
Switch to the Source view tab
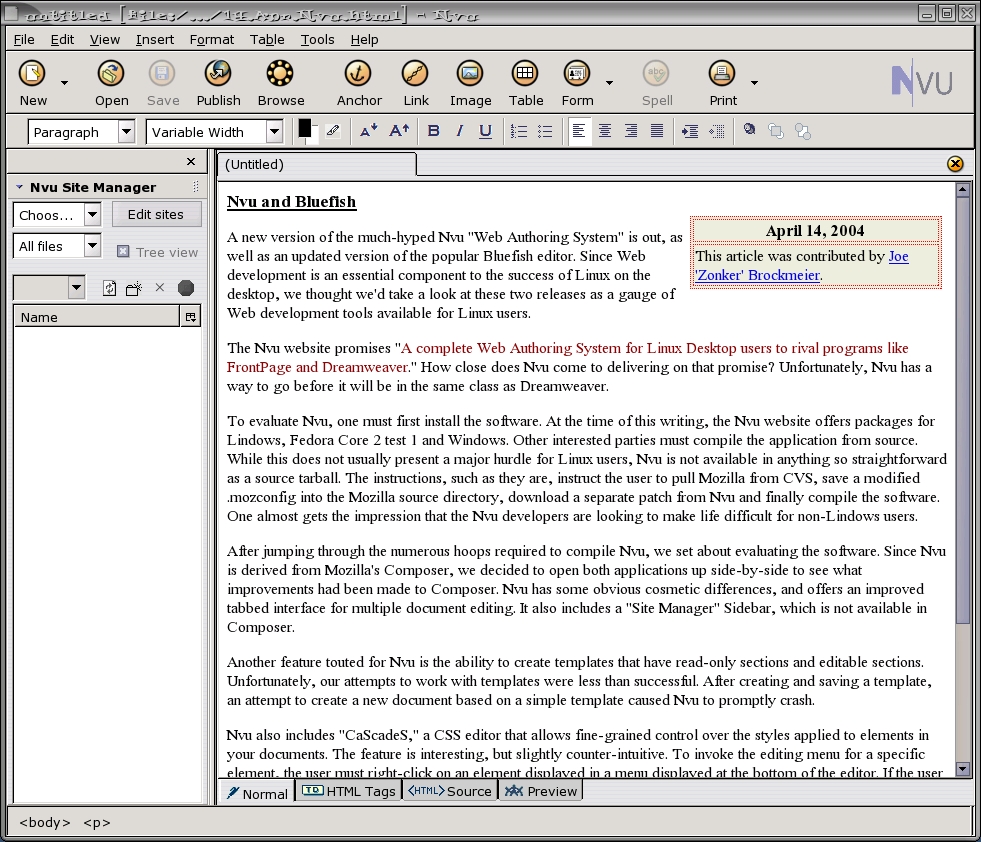[x=450, y=791]
